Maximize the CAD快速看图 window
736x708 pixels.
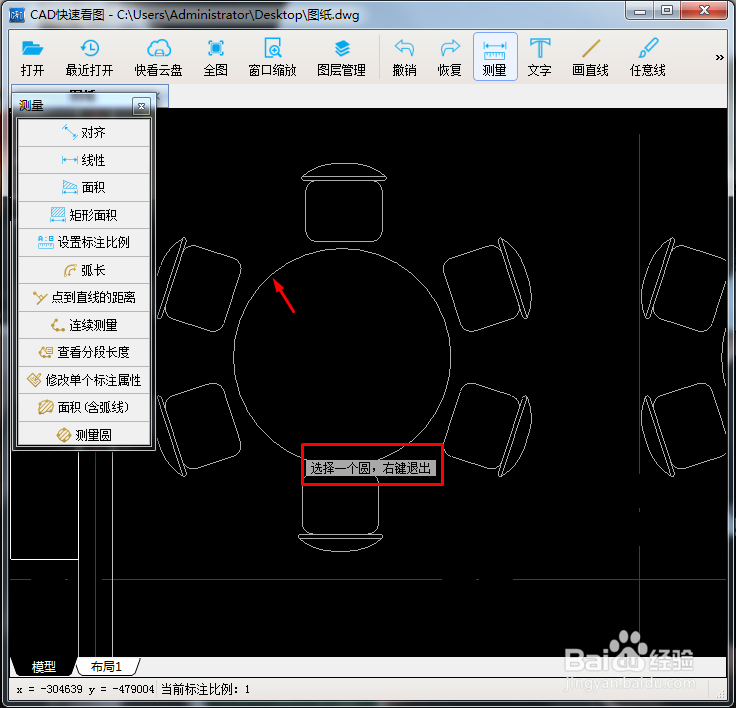pyautogui.click(x=667, y=10)
